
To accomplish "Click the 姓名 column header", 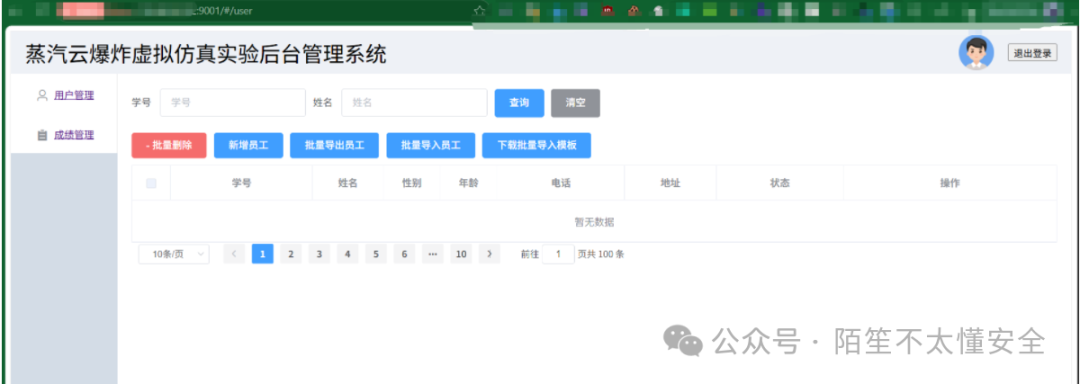I will [348, 183].
